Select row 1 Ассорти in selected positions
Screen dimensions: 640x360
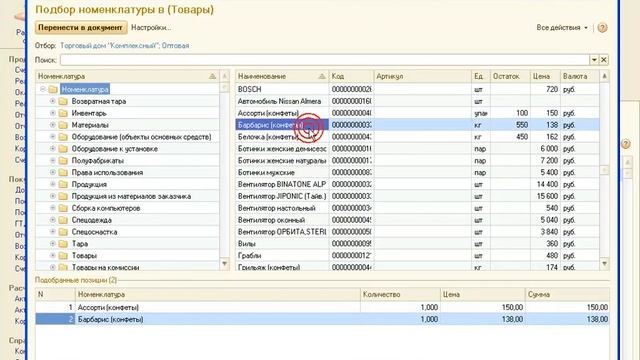pos(322,307)
